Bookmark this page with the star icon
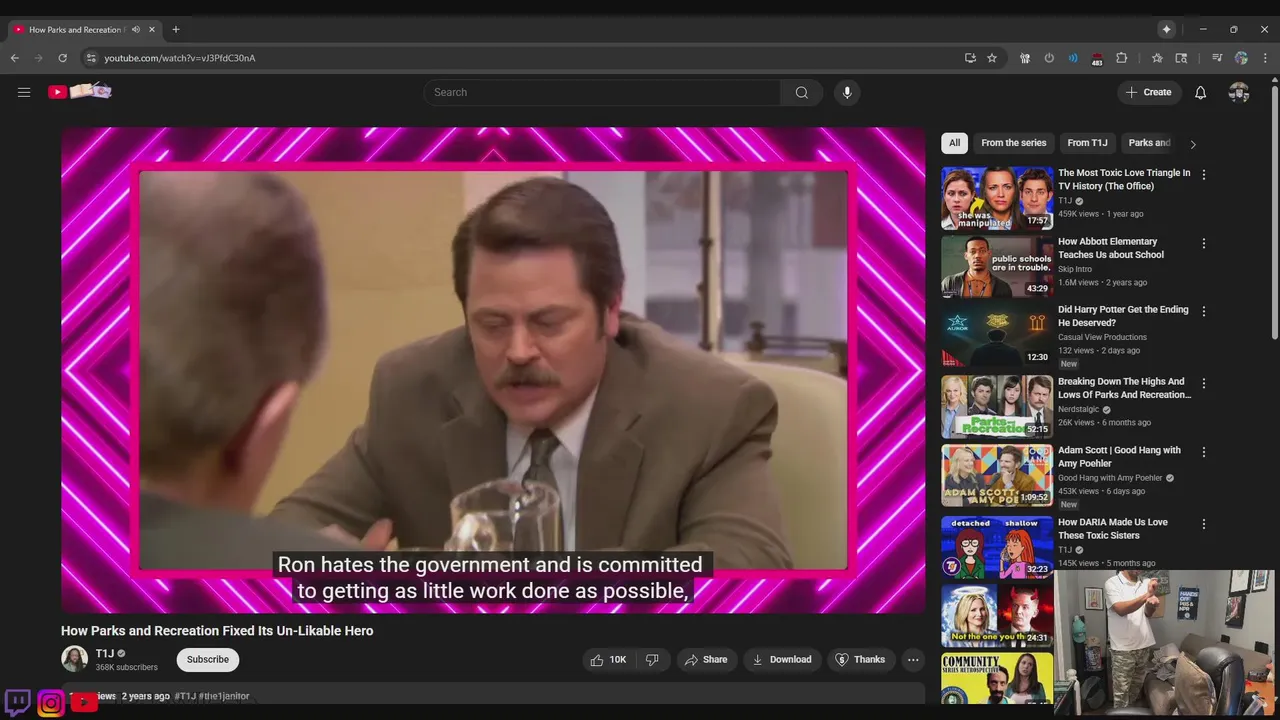Viewport: 1280px width, 720px height. point(992,58)
